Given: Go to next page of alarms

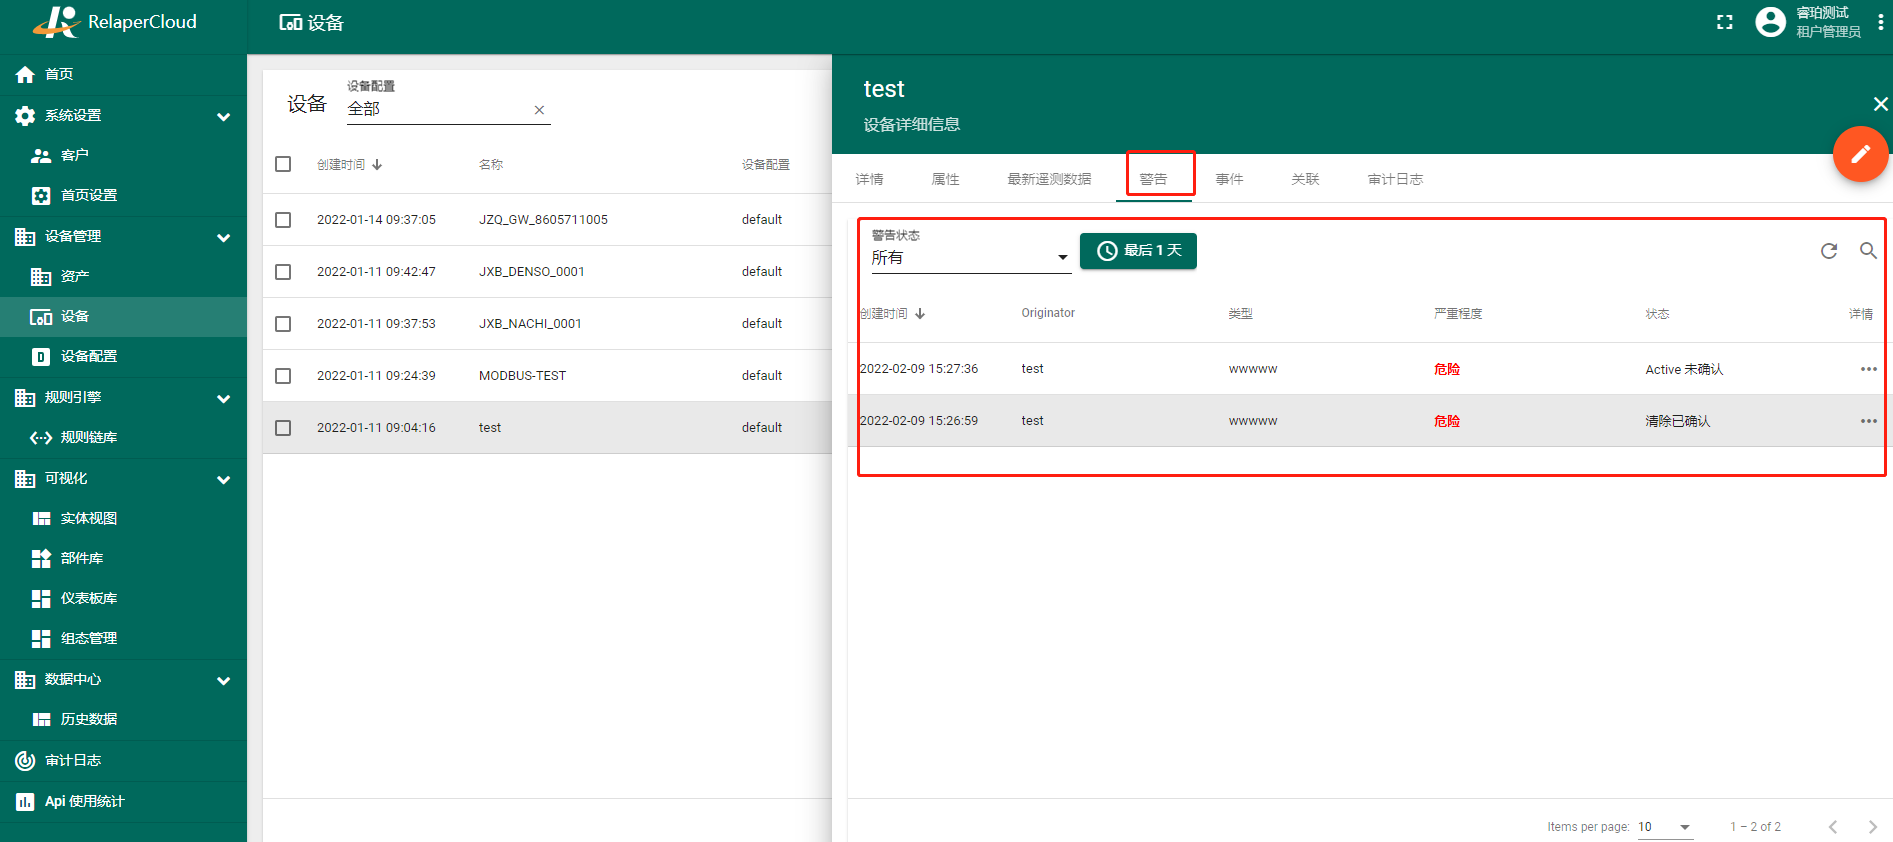Looking at the screenshot, I should click(x=1872, y=827).
